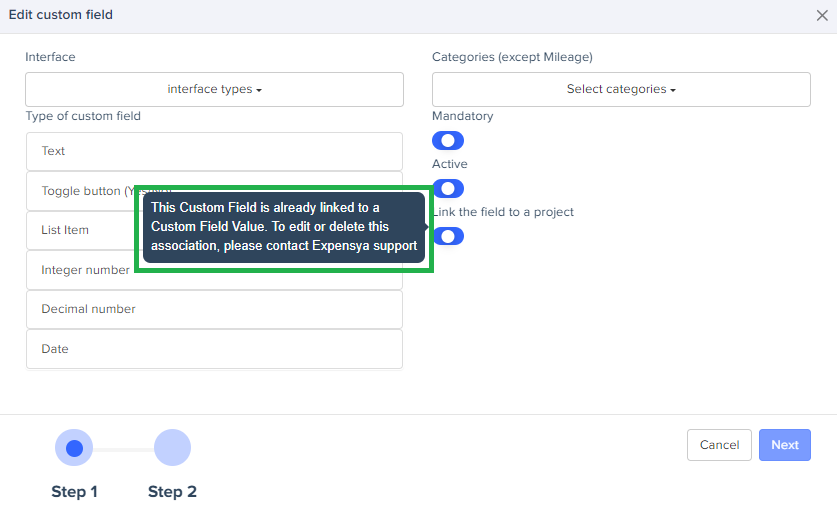Select Toggle button (Yes/No) field type
This screenshot has height=520, width=837.
[85, 191]
